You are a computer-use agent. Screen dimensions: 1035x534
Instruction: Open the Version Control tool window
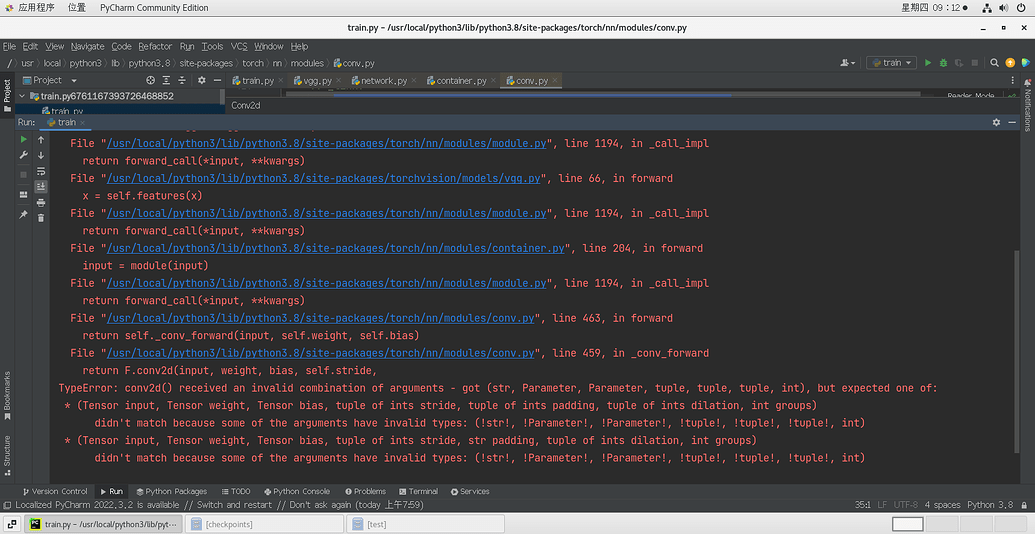point(55,491)
